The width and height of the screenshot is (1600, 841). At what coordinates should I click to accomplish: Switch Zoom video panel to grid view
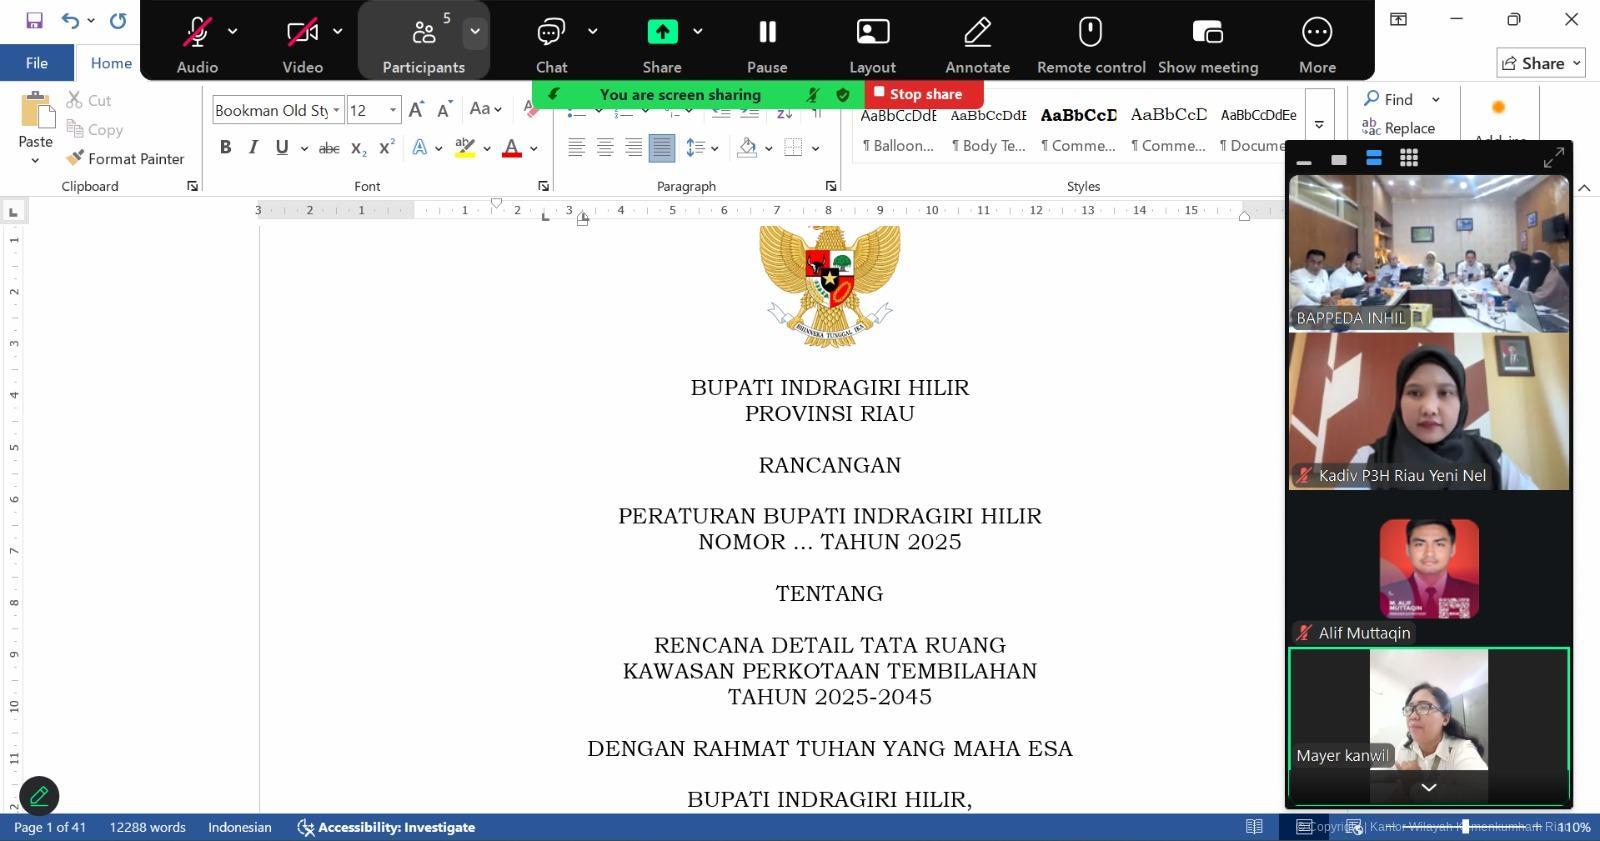1408,158
